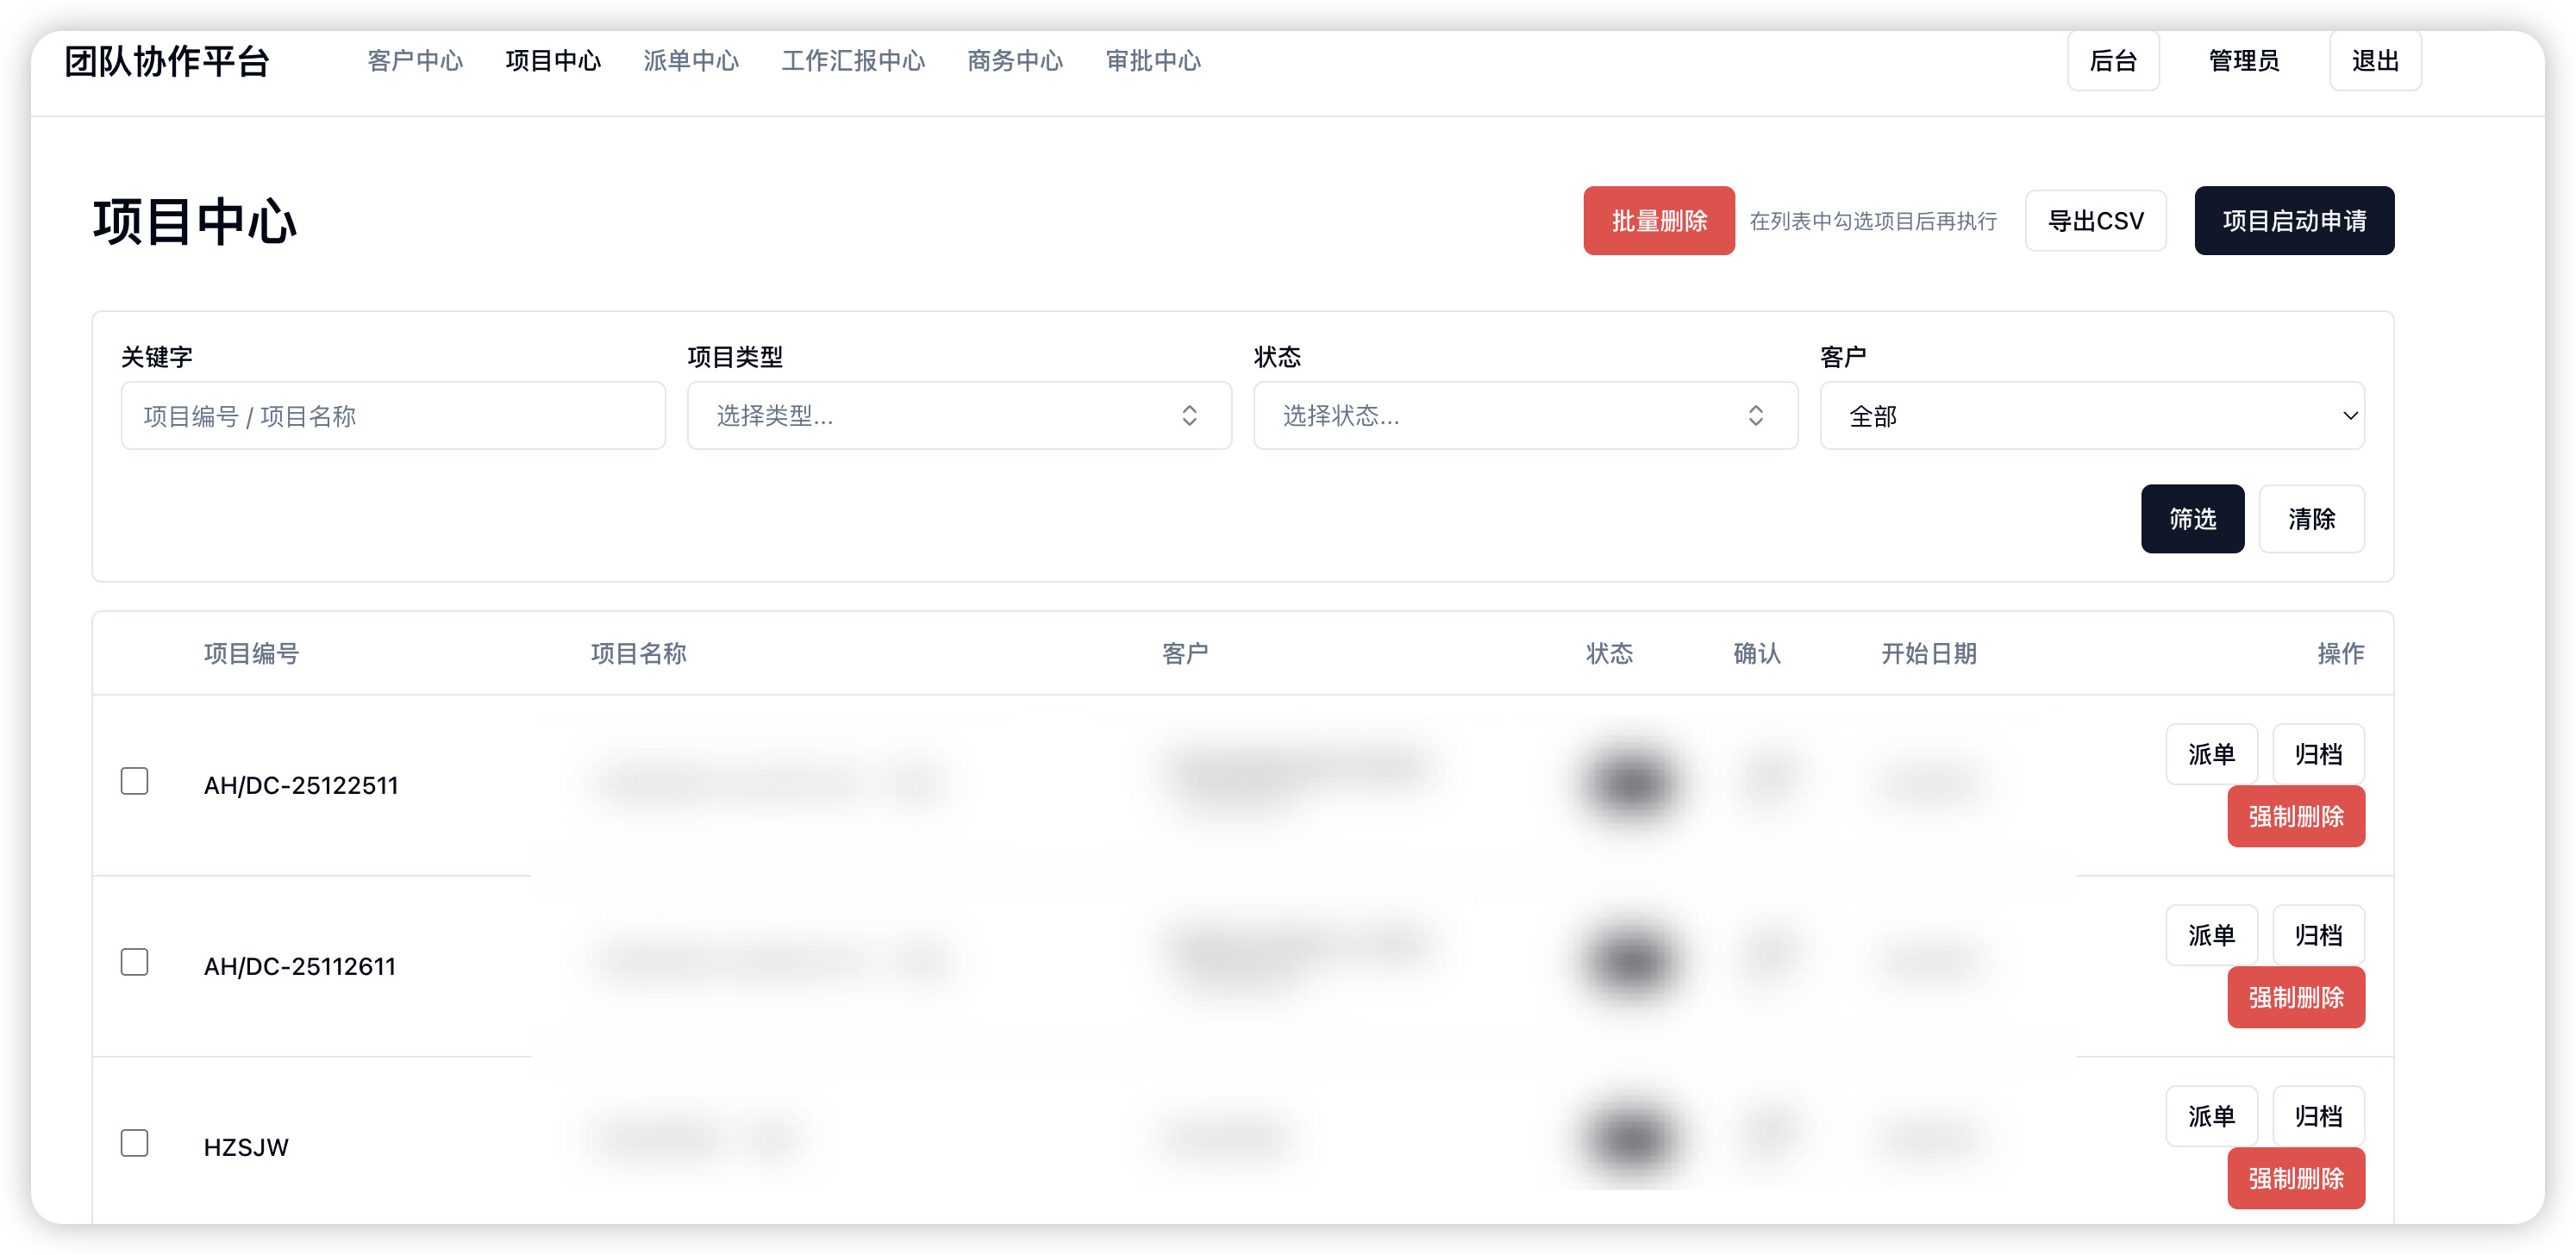Open 审批中心 in top menu
The height and width of the screenshot is (1255, 2576).
pos(1152,61)
